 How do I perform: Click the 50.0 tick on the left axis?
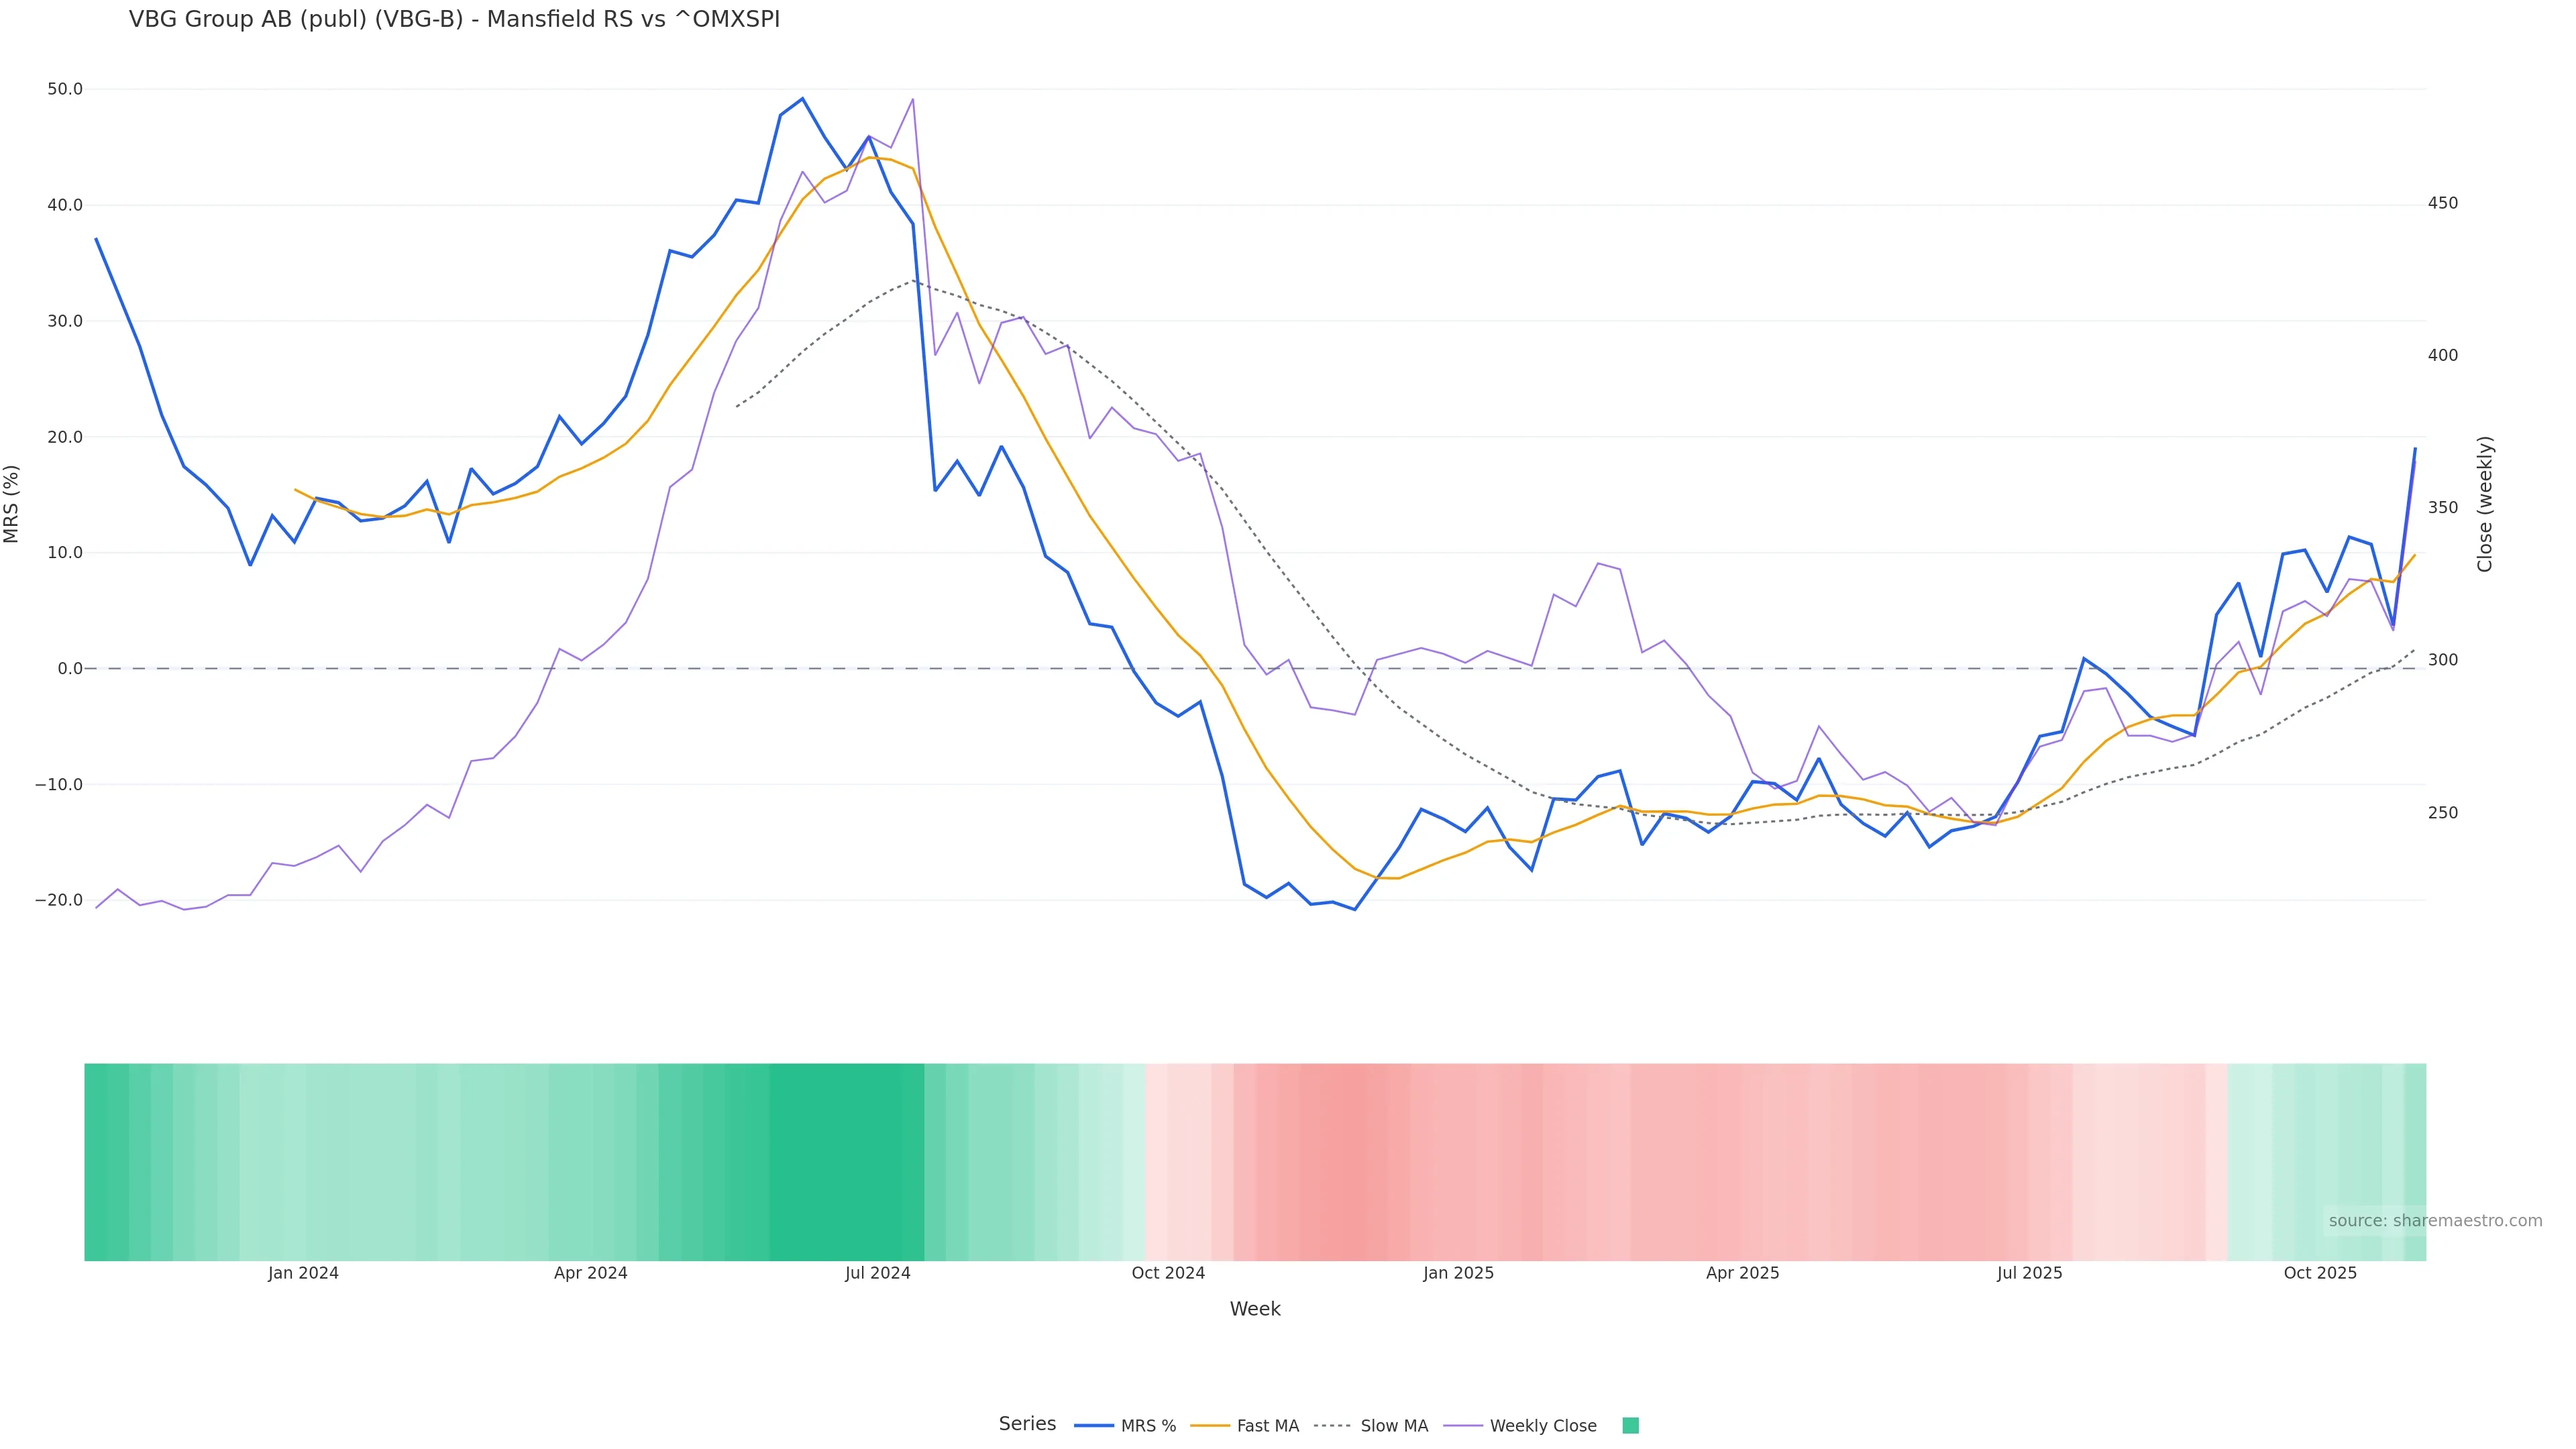tap(65, 89)
